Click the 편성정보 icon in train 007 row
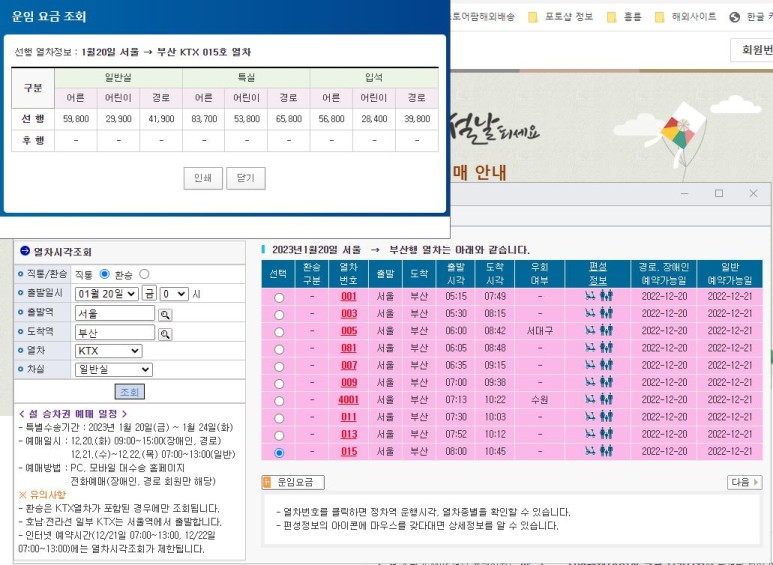Viewport: 773px width, 565px height. click(x=598, y=365)
